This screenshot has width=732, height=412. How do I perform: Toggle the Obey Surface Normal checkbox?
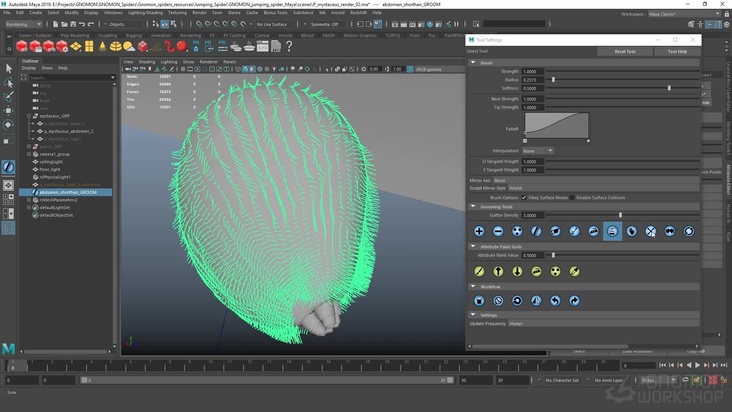[x=523, y=197]
